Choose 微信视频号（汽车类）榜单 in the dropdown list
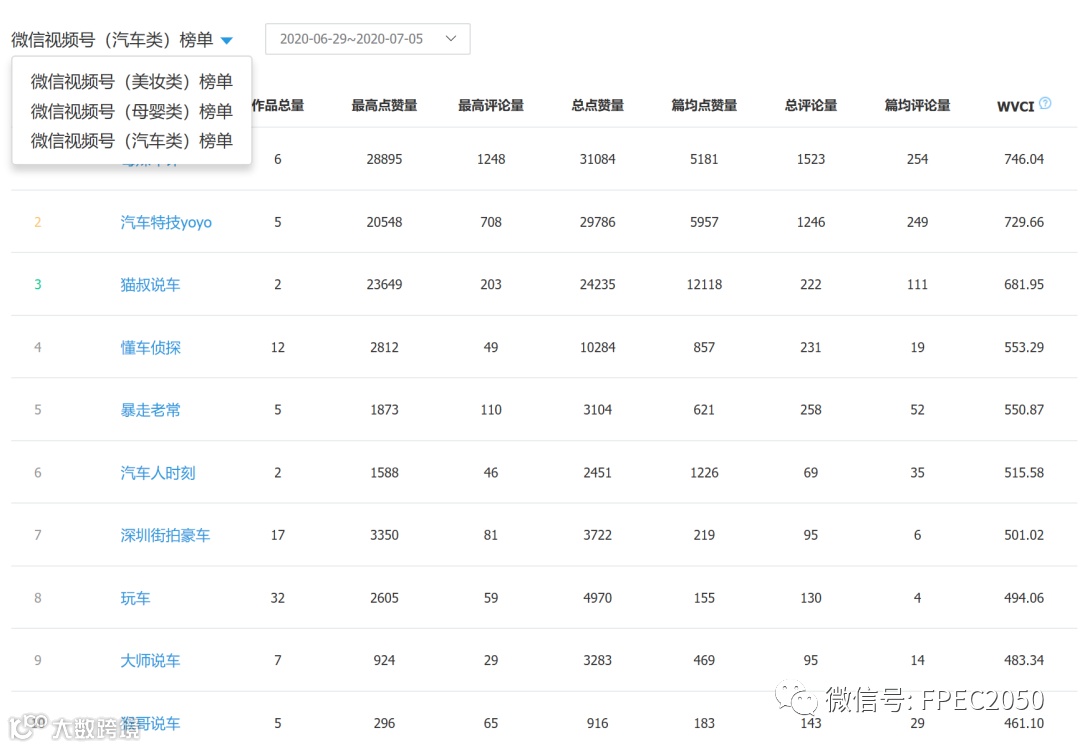 (x=132, y=141)
